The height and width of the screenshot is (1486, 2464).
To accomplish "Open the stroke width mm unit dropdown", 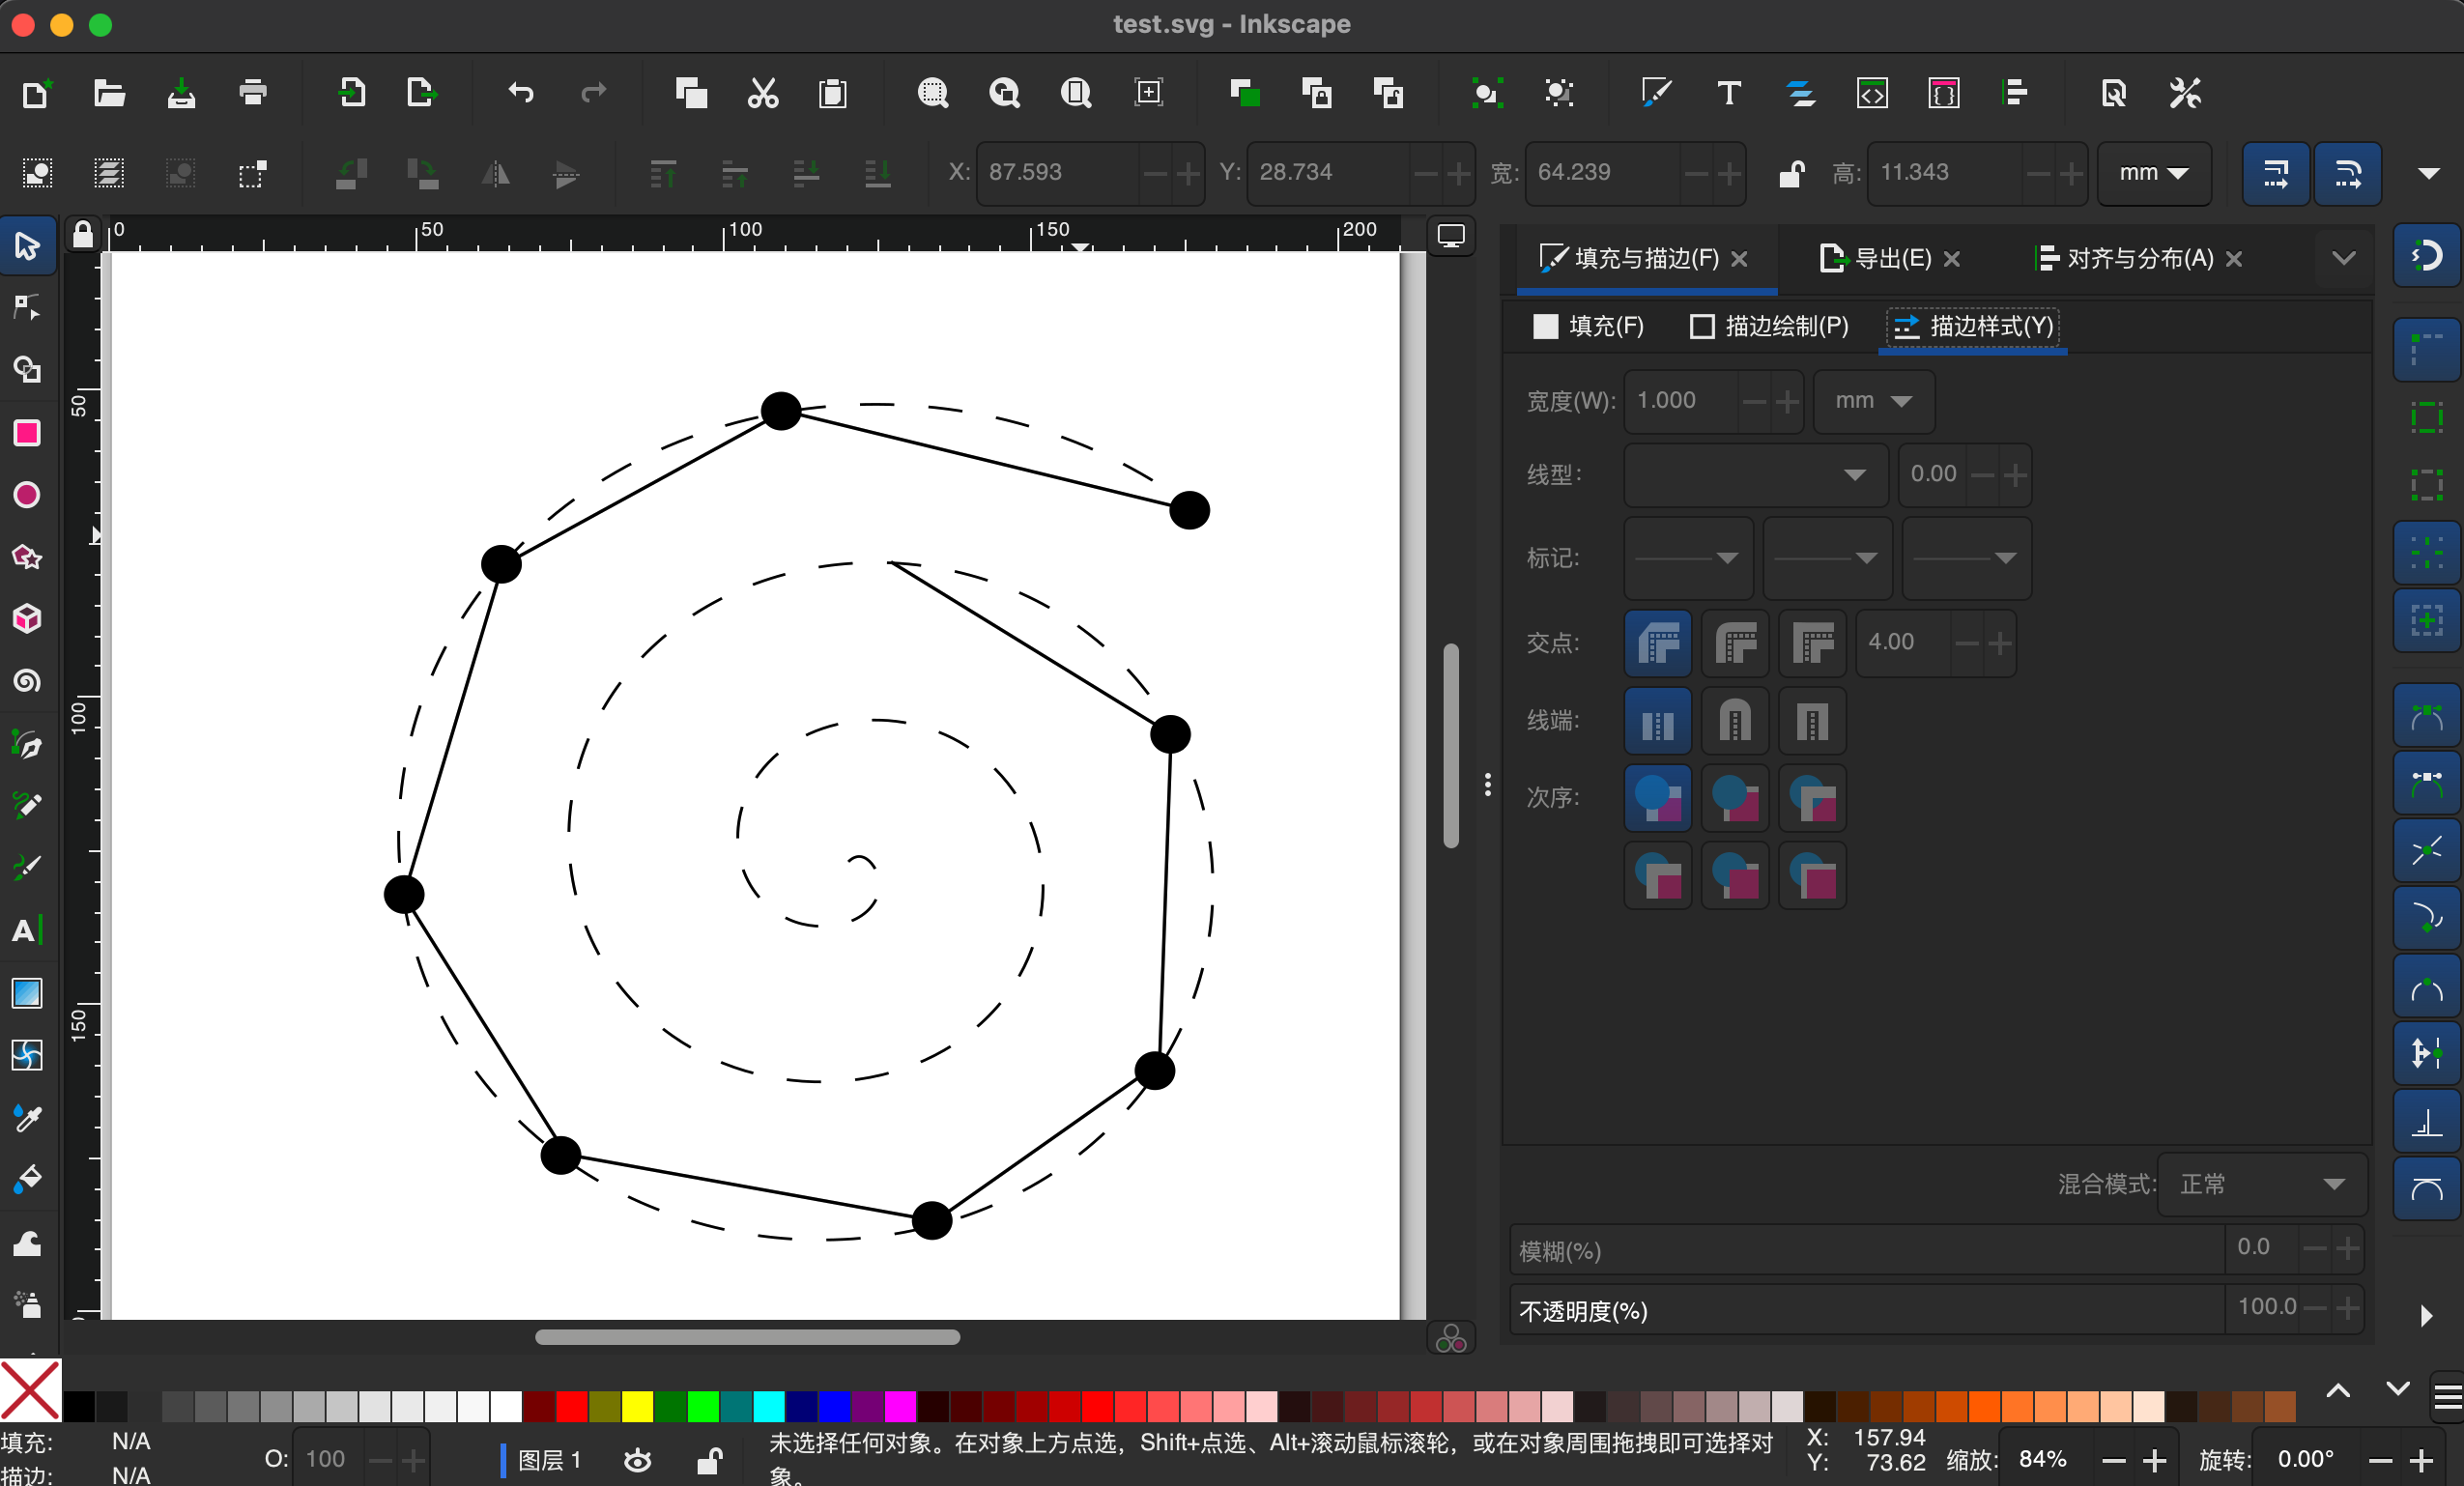I will pyautogui.click(x=1872, y=401).
